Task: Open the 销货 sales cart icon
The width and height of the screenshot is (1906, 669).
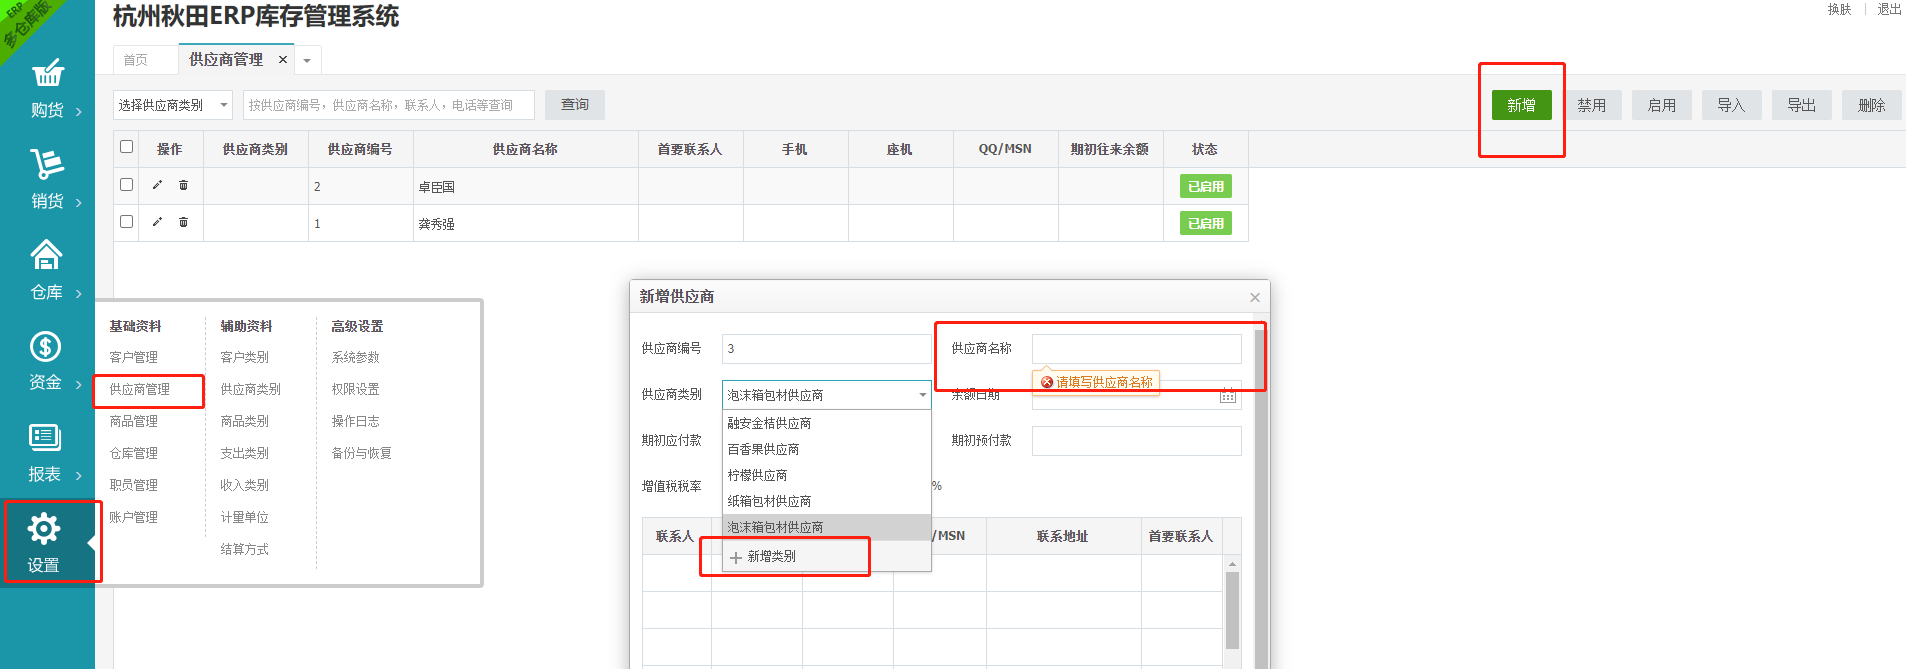Action: pyautogui.click(x=47, y=163)
